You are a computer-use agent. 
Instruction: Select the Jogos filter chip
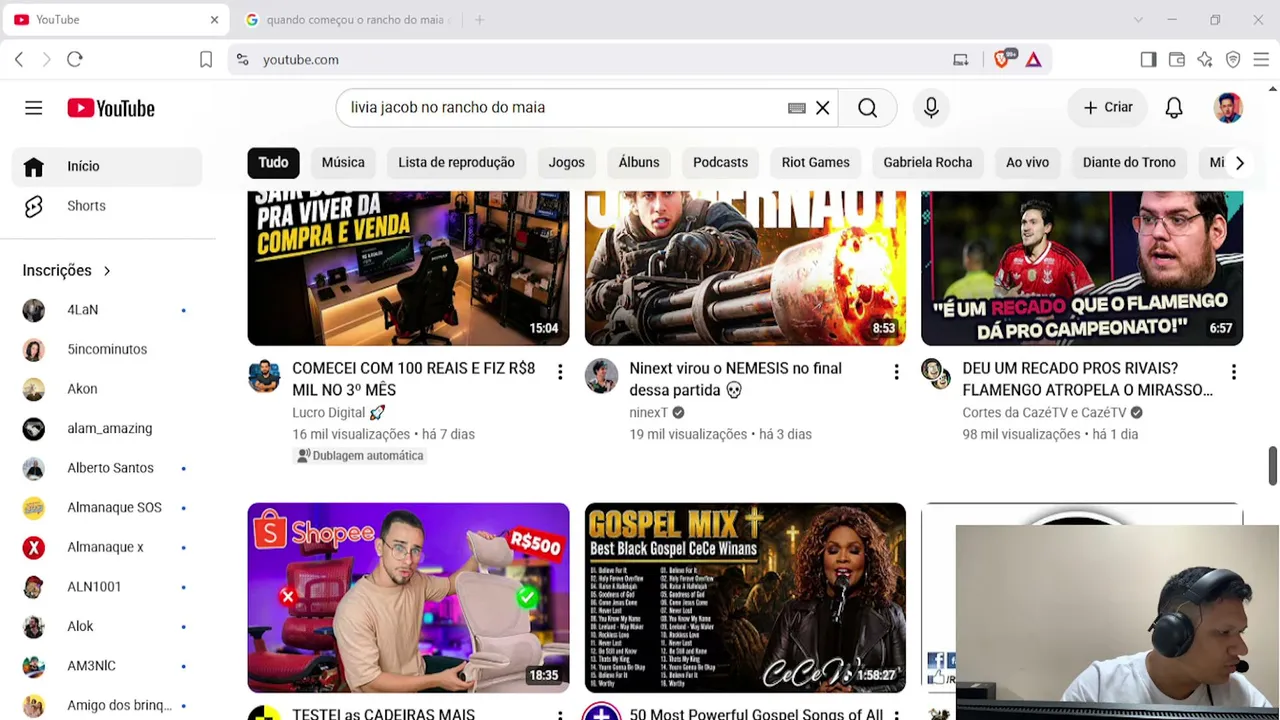(566, 163)
